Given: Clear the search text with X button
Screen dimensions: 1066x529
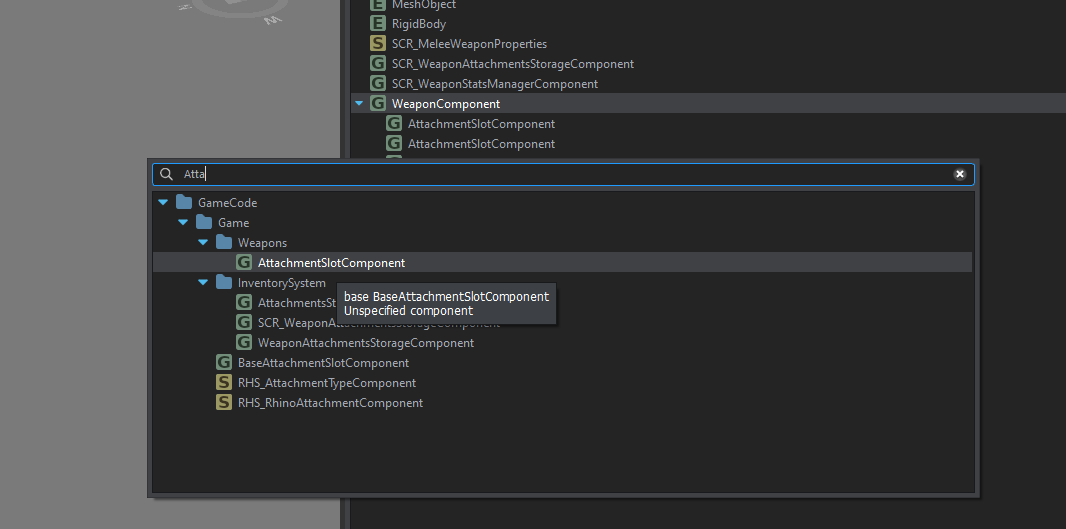Looking at the screenshot, I should (x=960, y=174).
